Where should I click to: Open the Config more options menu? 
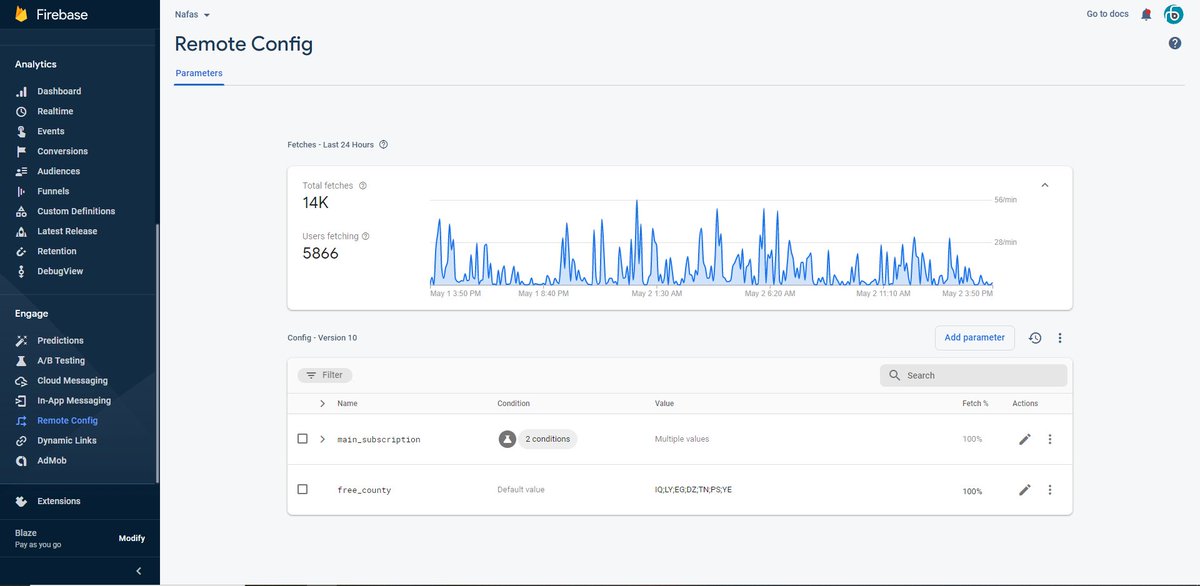coord(1060,338)
